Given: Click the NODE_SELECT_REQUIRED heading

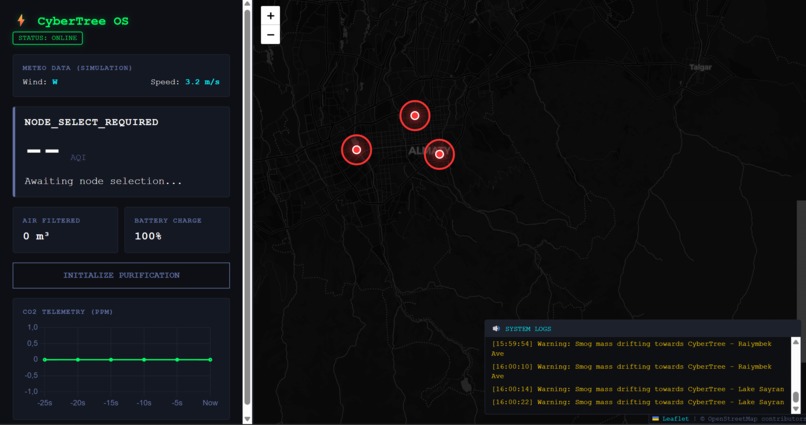Looking at the screenshot, I should 91,122.
